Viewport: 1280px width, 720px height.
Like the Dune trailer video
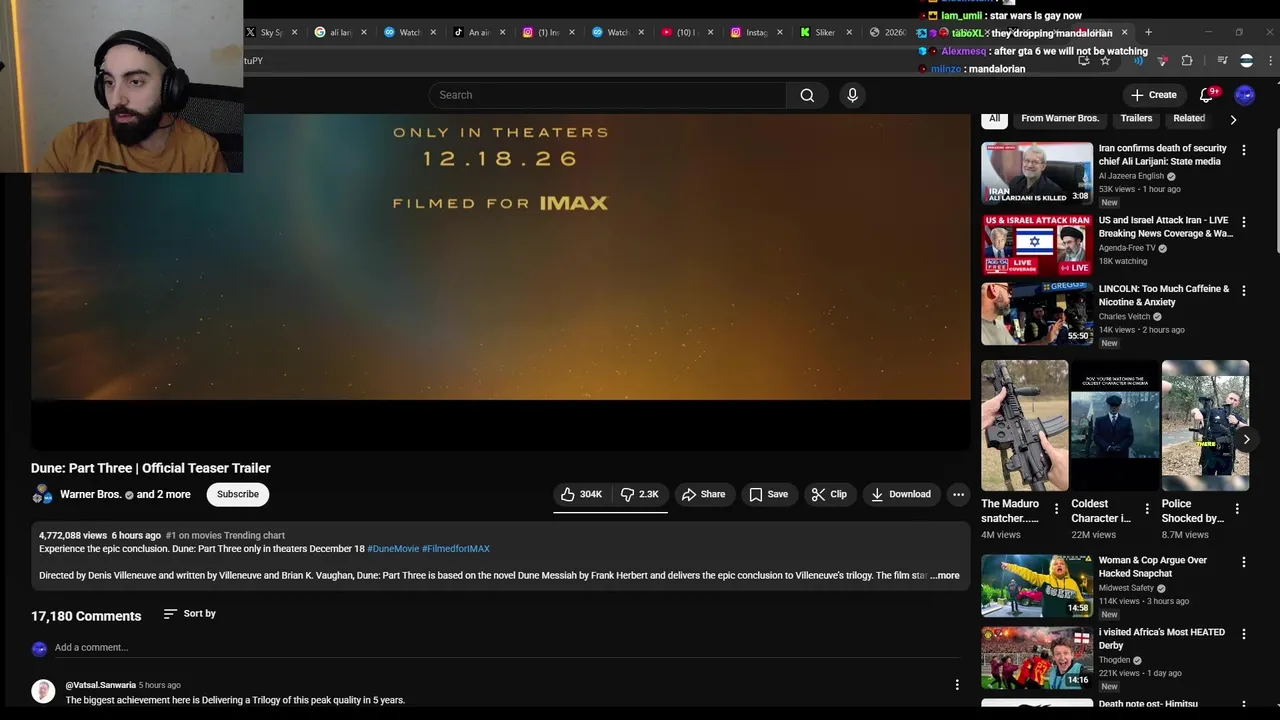581,494
